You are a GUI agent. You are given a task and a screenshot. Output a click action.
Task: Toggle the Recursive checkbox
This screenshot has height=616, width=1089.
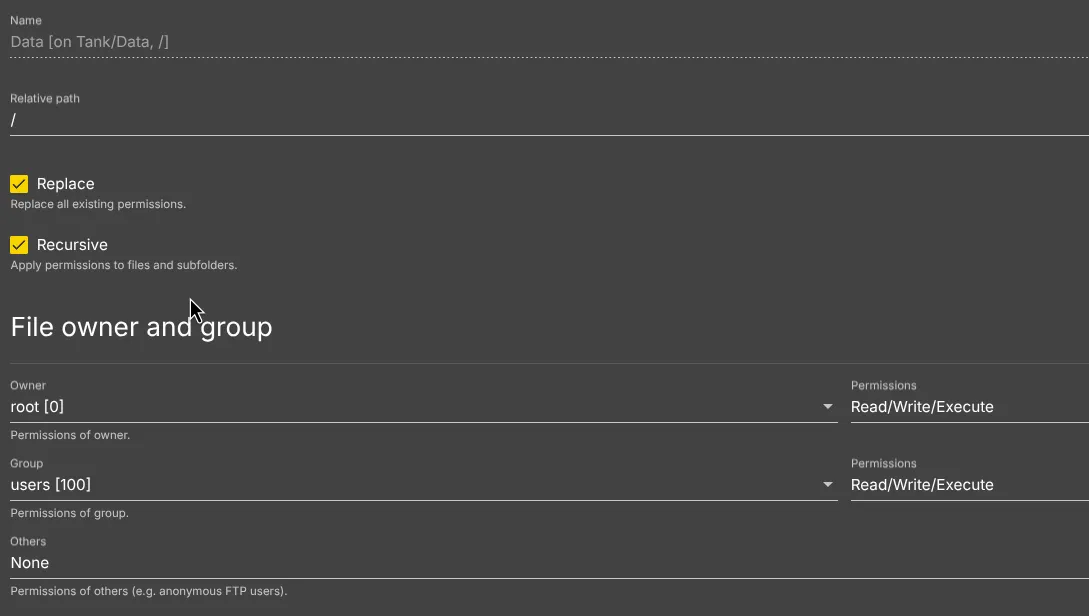pos(19,245)
